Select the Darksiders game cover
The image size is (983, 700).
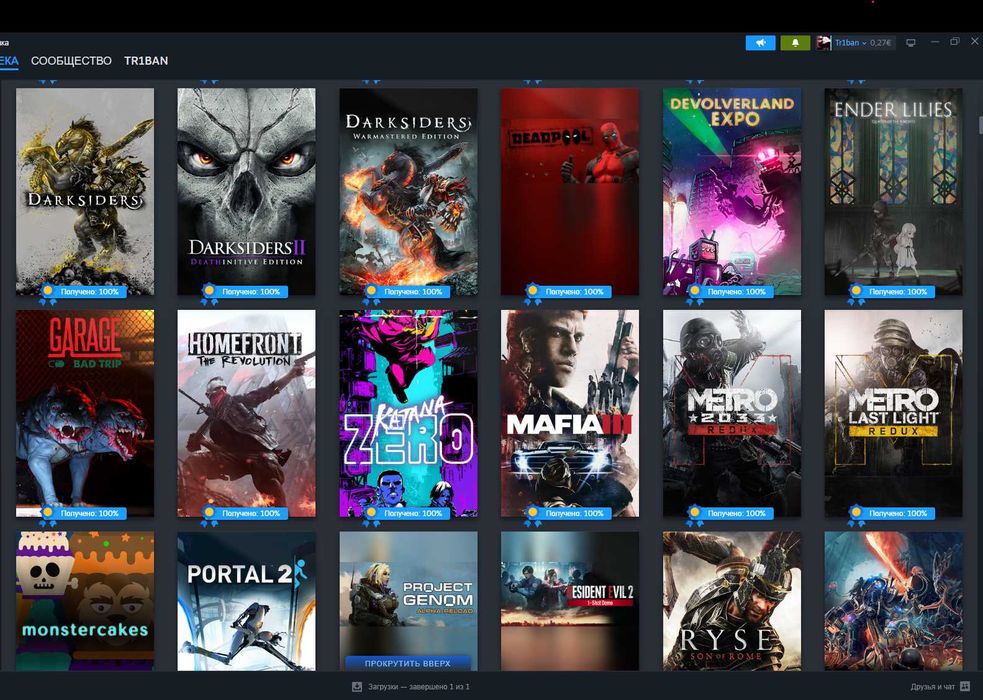tap(85, 191)
